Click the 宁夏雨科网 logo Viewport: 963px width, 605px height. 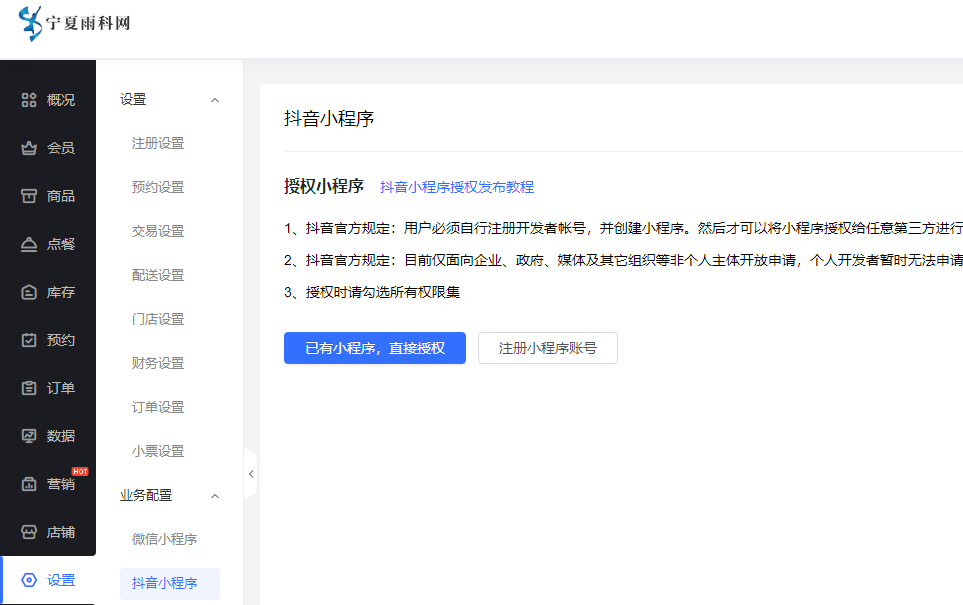[74, 23]
